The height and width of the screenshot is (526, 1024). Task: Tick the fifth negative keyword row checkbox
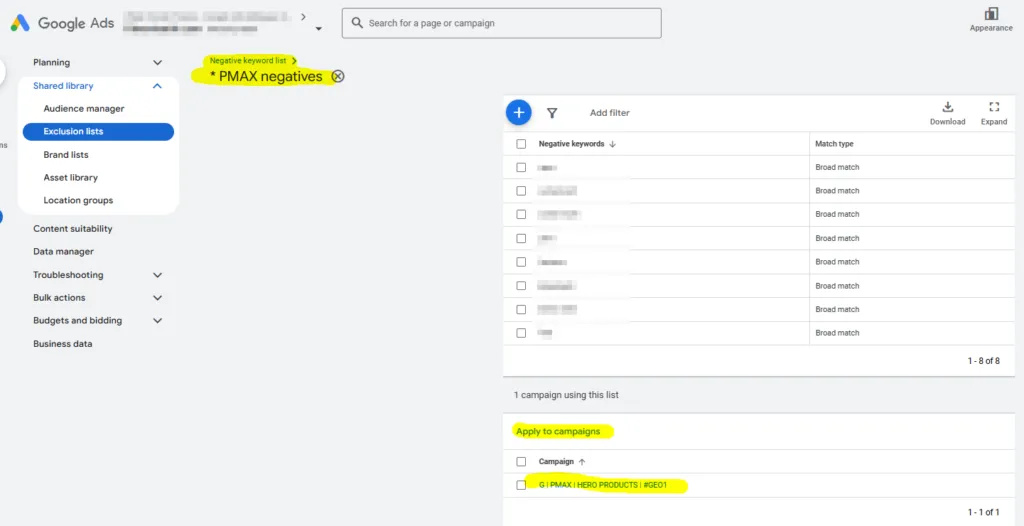pyautogui.click(x=521, y=262)
